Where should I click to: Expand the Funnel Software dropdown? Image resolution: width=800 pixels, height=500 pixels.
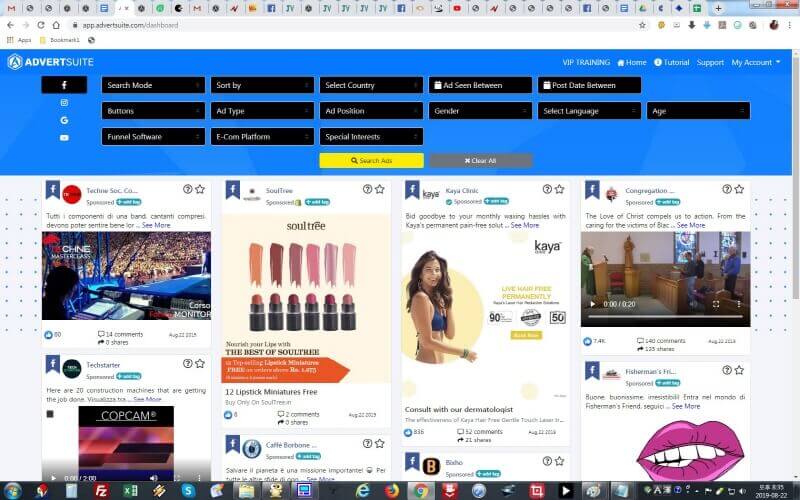pos(153,137)
